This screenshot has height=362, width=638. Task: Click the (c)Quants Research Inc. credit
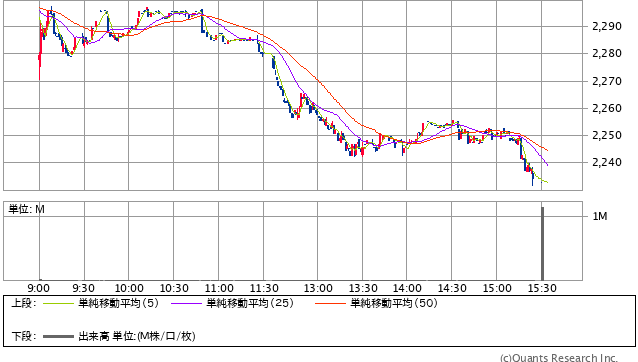(x=559, y=358)
